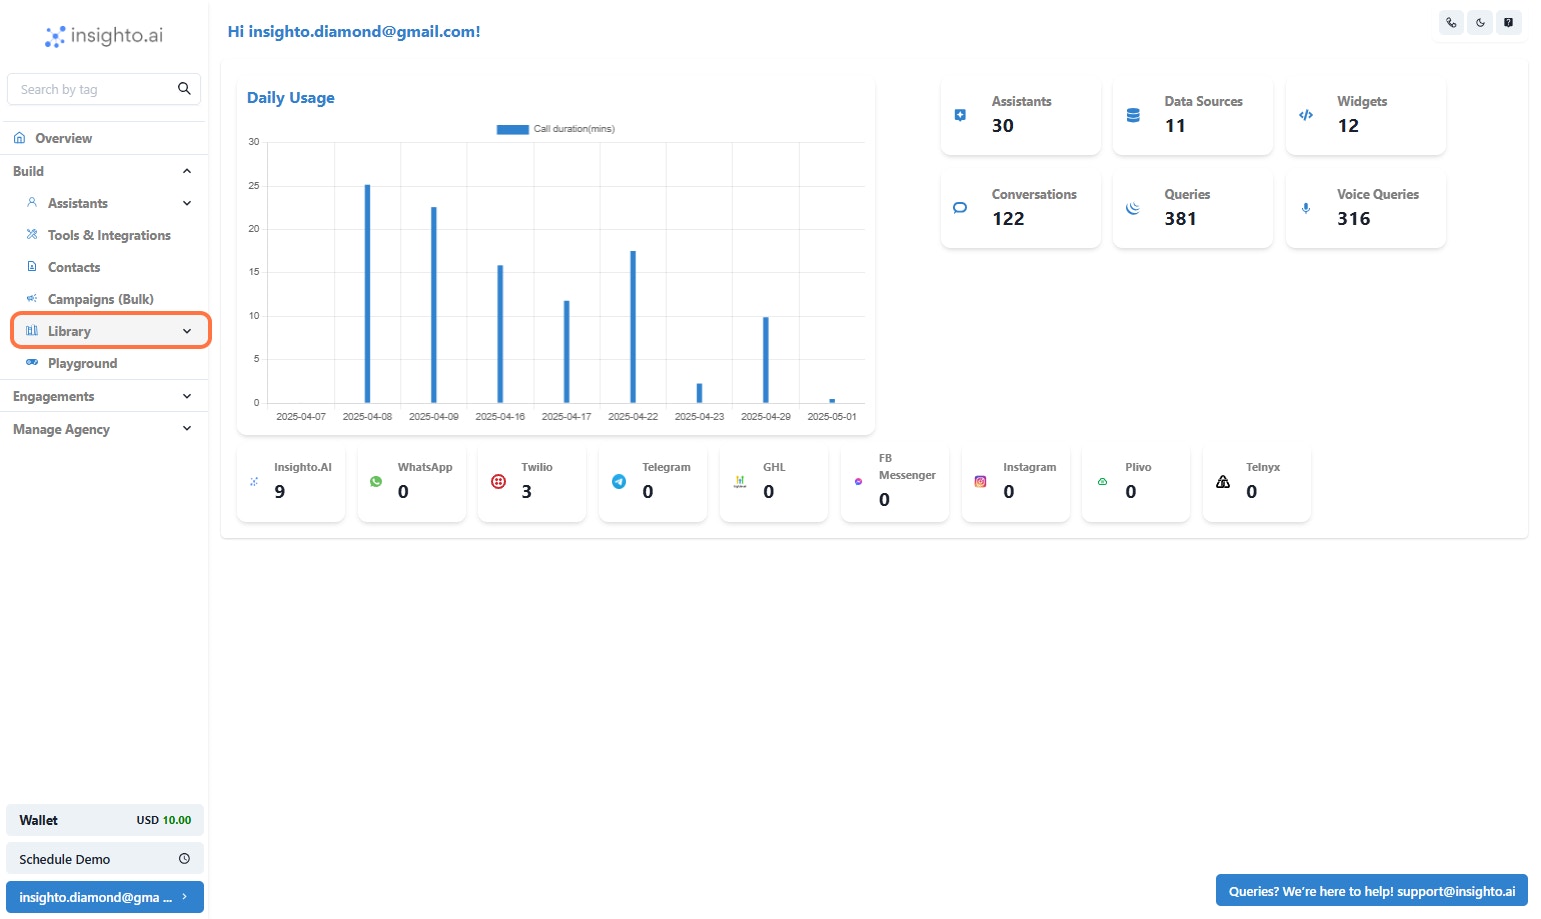Viewport: 1541px width, 919px height.
Task: Expand the Manage Agency section chevron
Action: (187, 428)
